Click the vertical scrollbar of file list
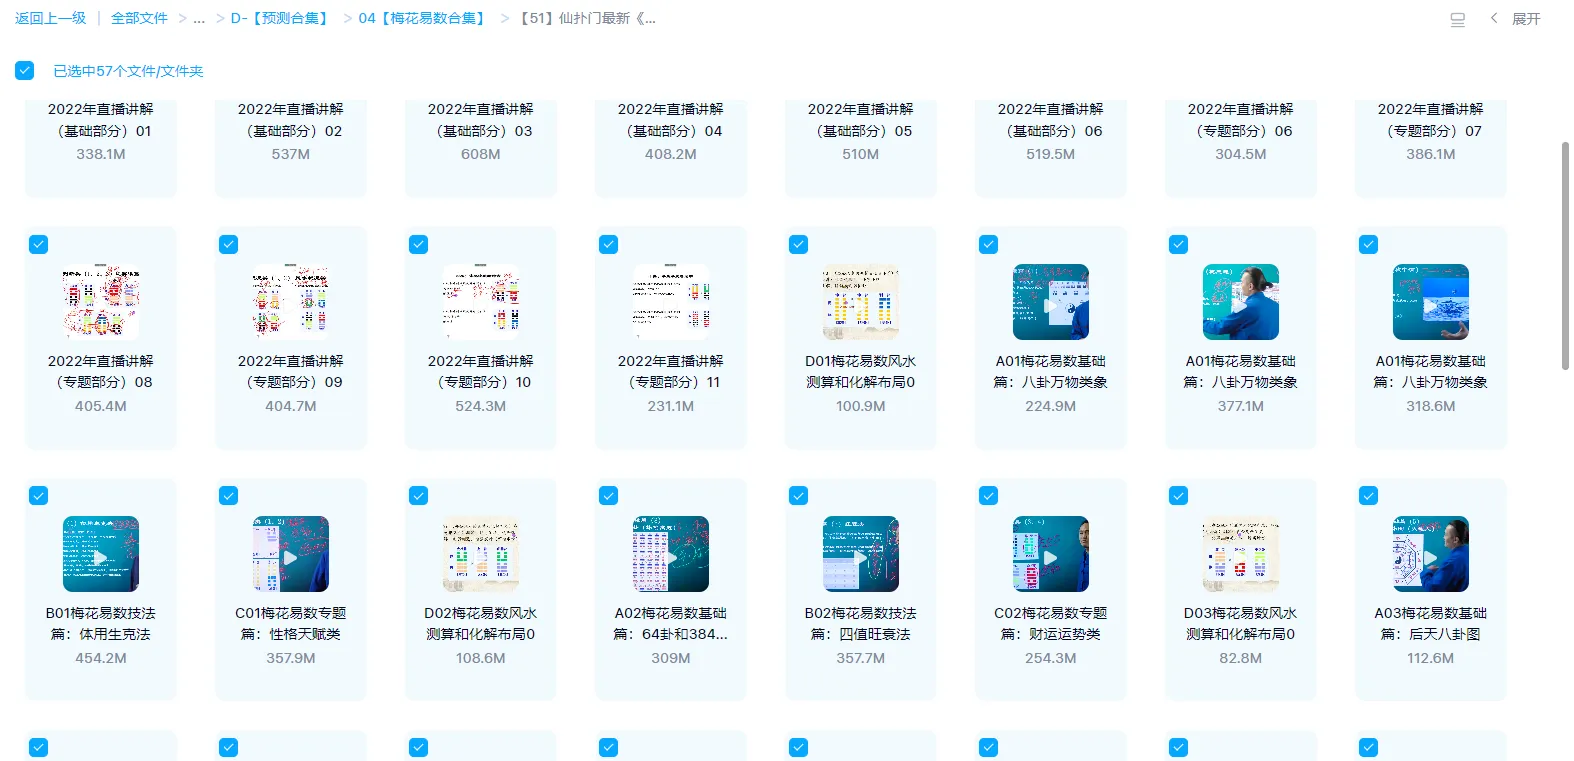 1565,255
